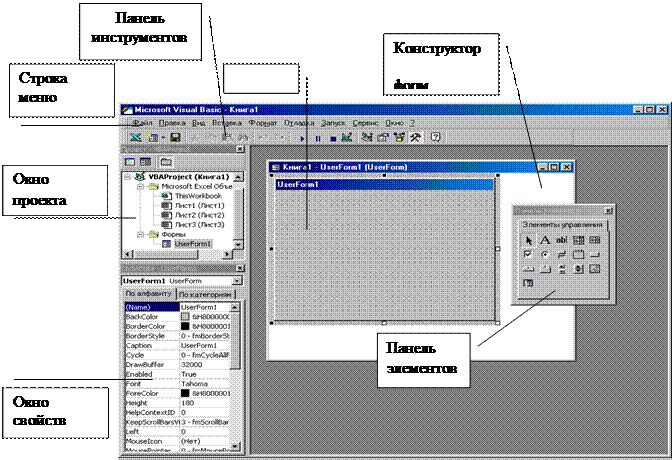Open the Правка menu
Image resolution: width=672 pixels, height=460 pixels.
point(172,123)
